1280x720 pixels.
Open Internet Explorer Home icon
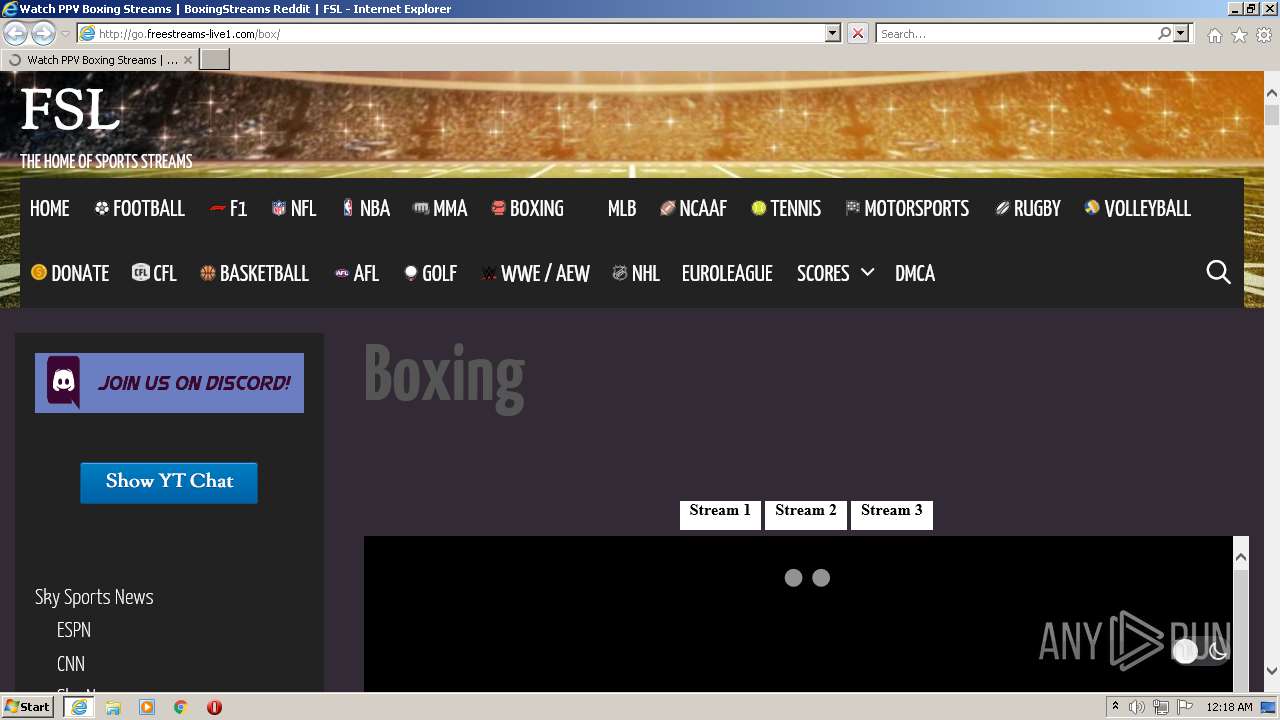click(1214, 35)
